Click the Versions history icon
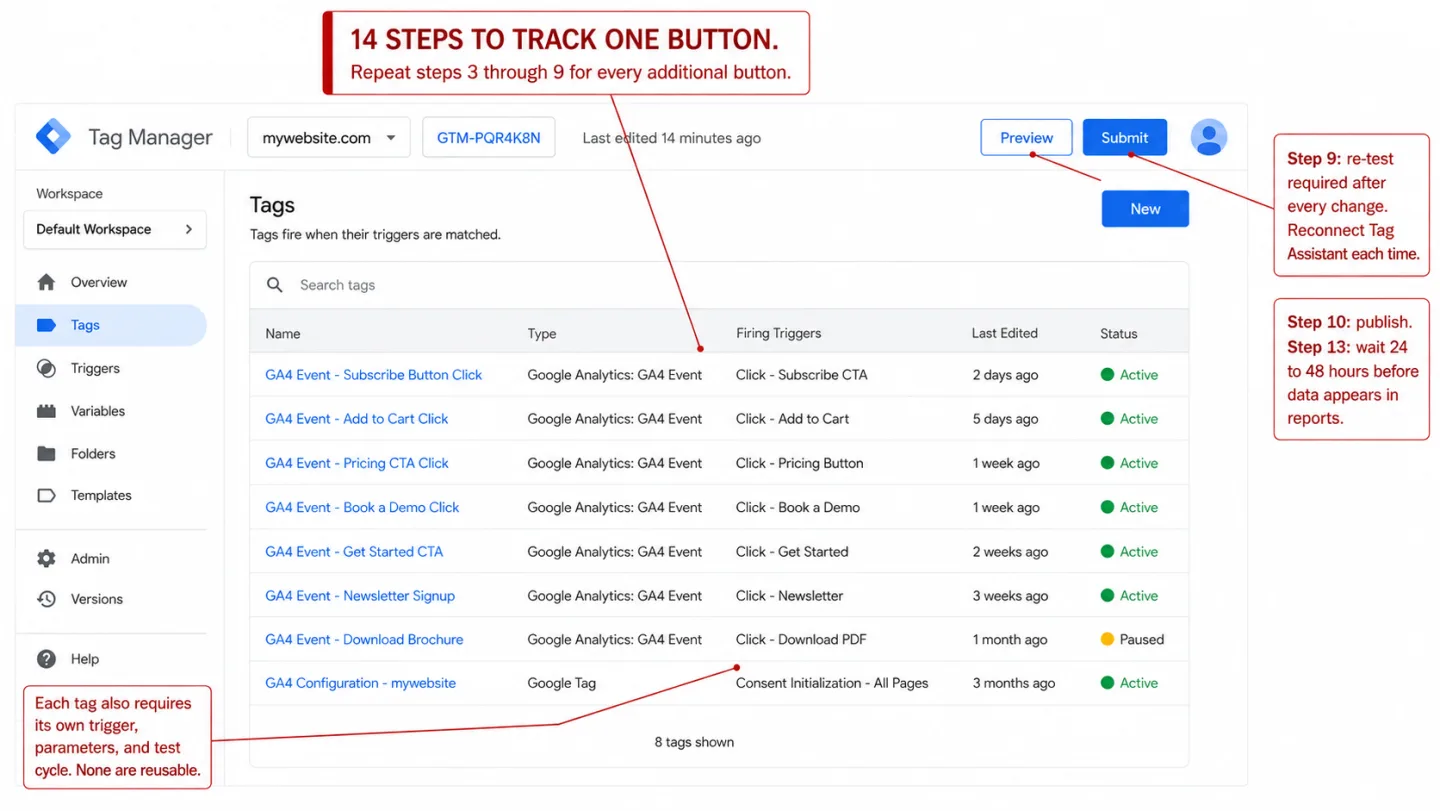The image size is (1440, 811). tap(46, 599)
